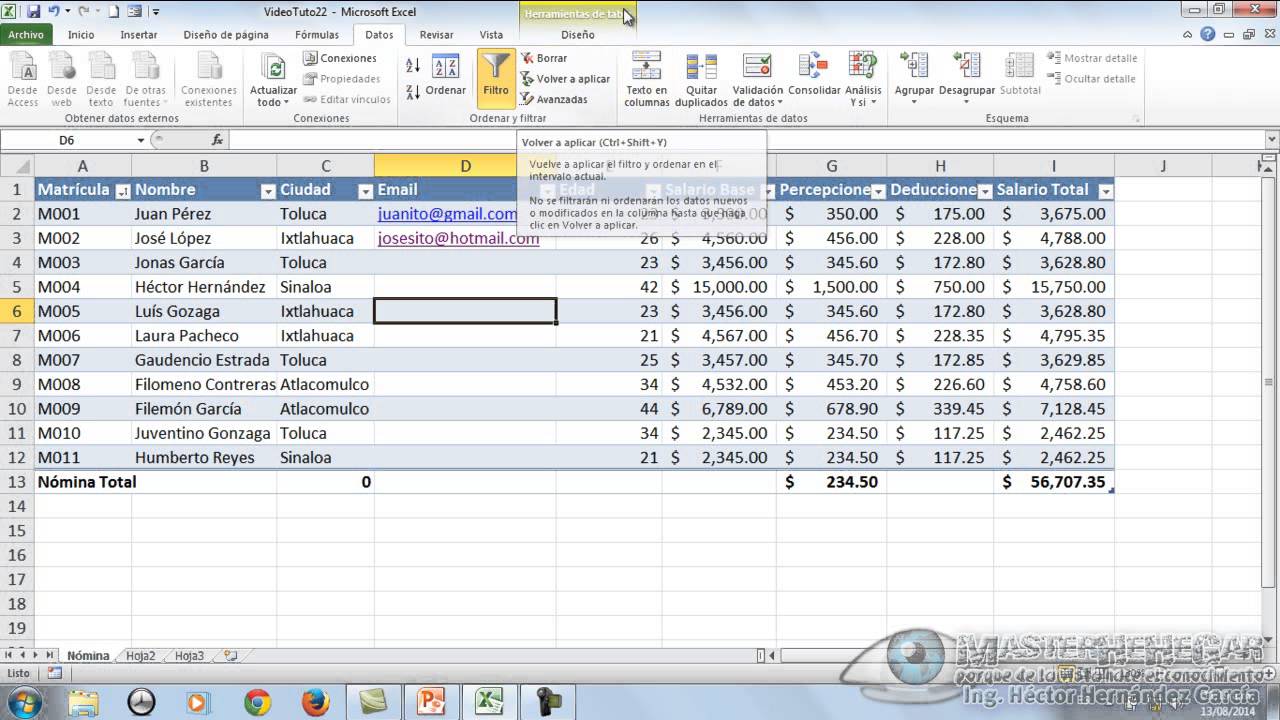Open Avanzadas filter options
Image resolution: width=1280 pixels, height=720 pixels.
pyautogui.click(x=554, y=99)
